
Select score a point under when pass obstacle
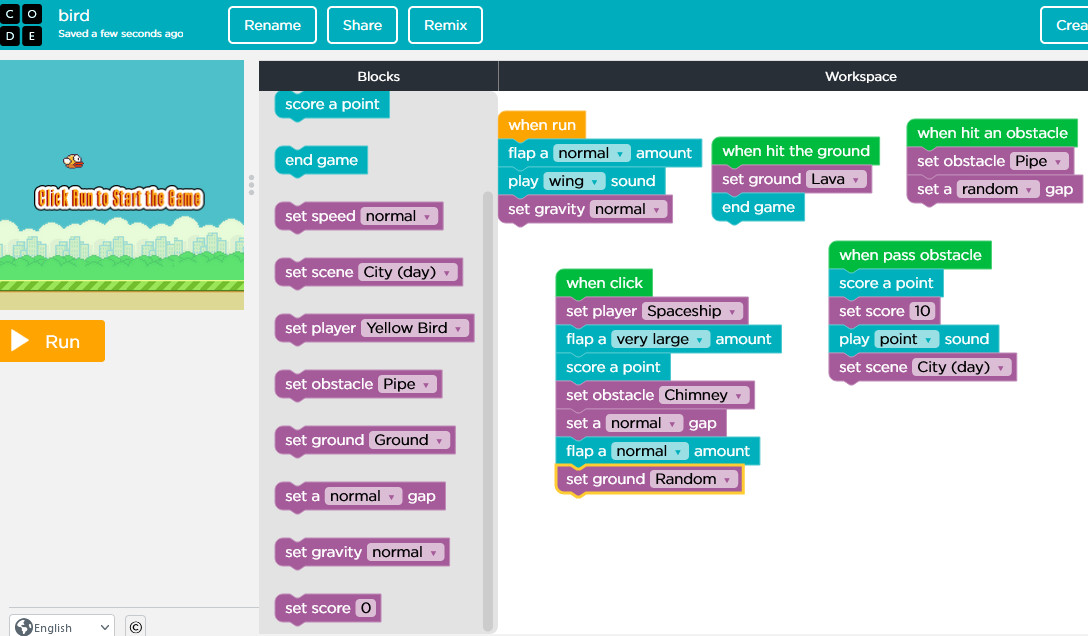point(886,283)
